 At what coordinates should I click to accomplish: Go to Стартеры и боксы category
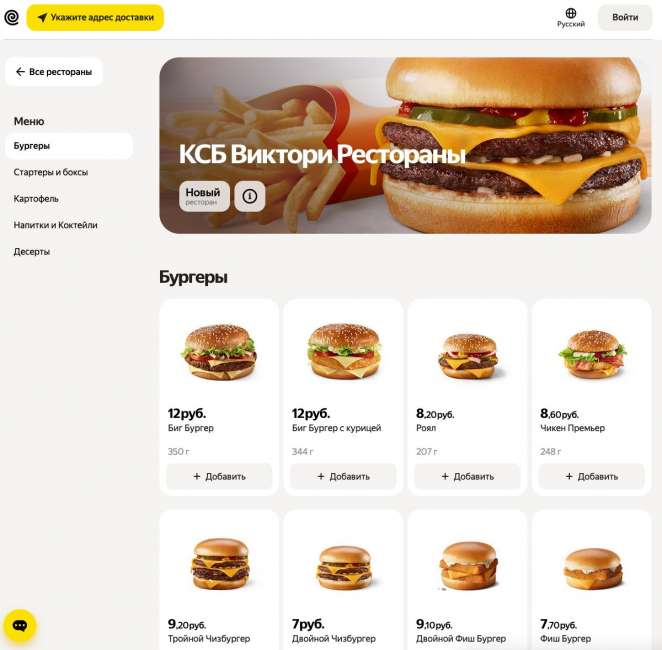pyautogui.click(x=51, y=172)
